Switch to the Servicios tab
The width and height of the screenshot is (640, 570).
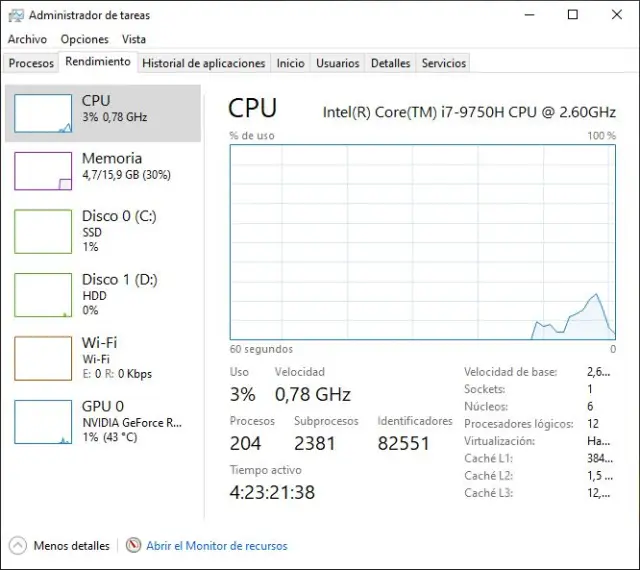click(444, 63)
